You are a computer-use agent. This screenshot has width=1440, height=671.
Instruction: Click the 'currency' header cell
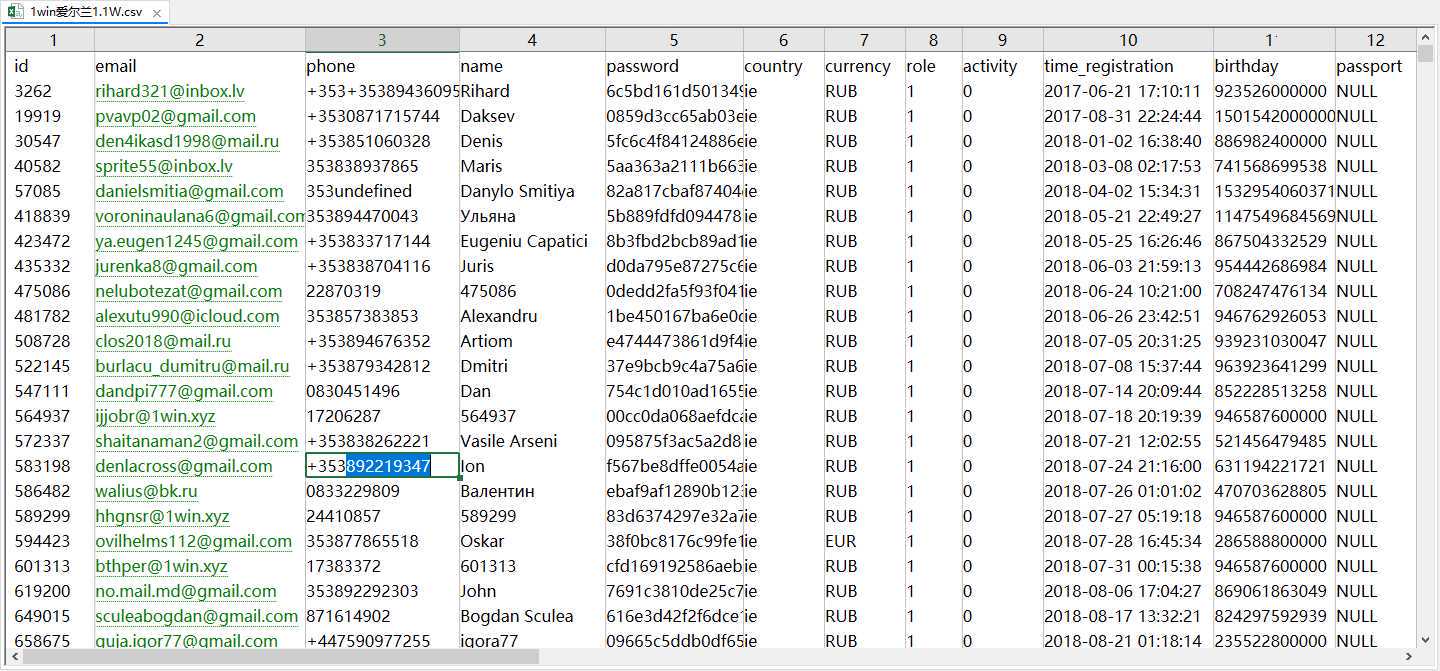pyautogui.click(x=865, y=66)
